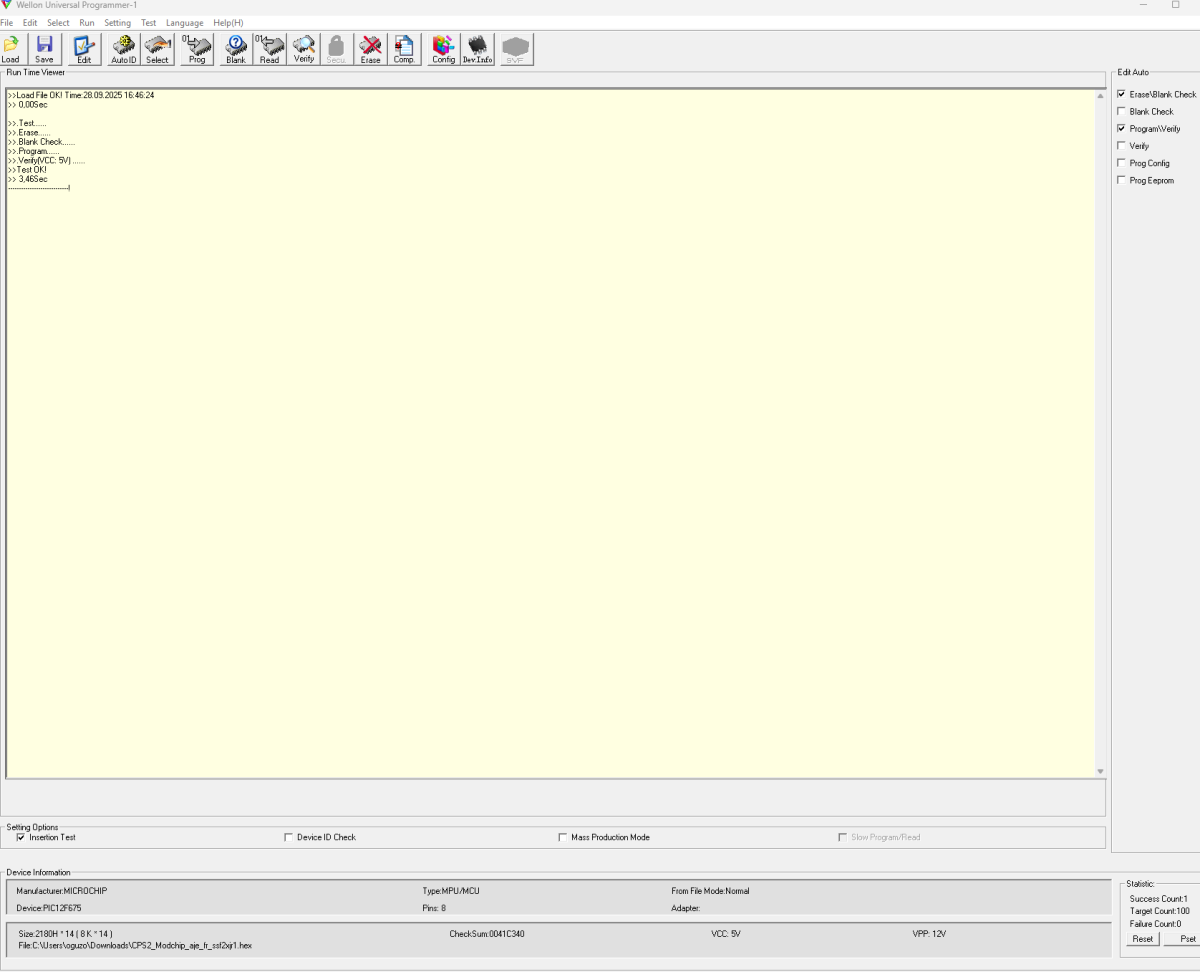Click the "Device:PIC12F675" text

[x=49, y=908]
